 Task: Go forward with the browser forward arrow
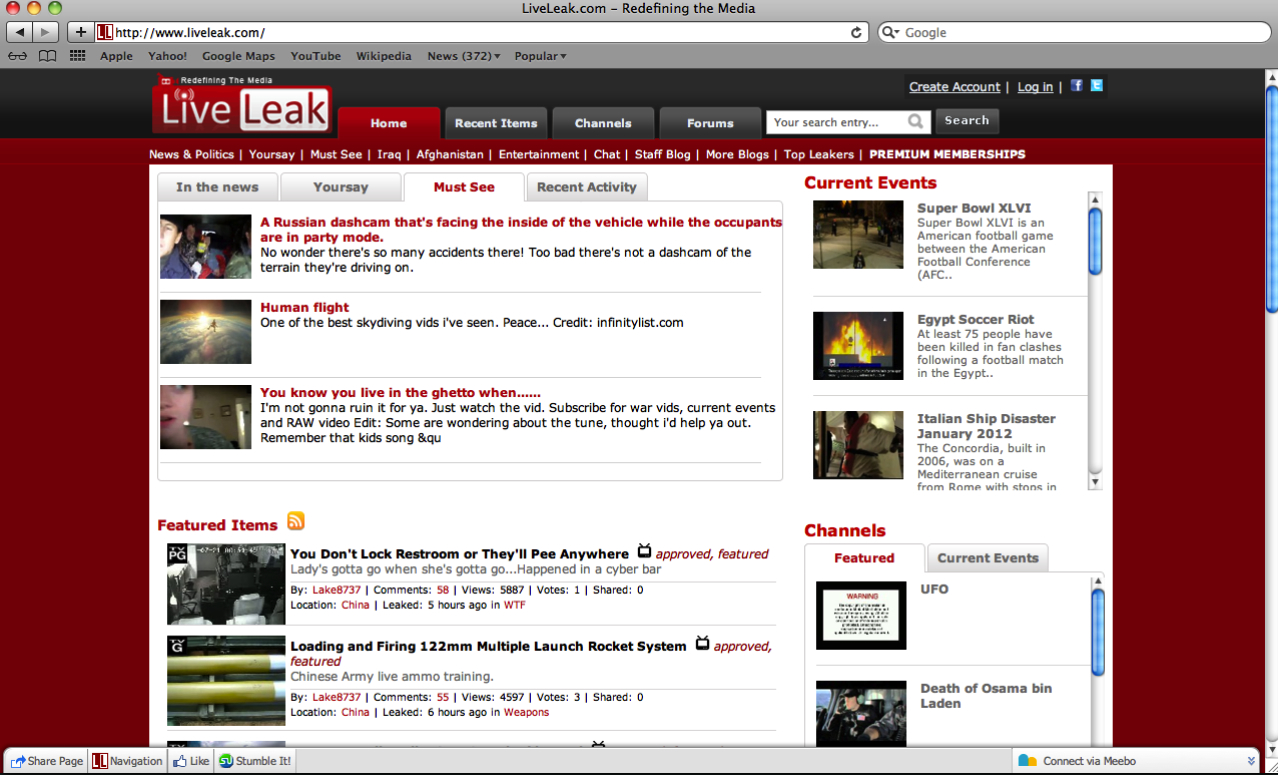pos(46,32)
